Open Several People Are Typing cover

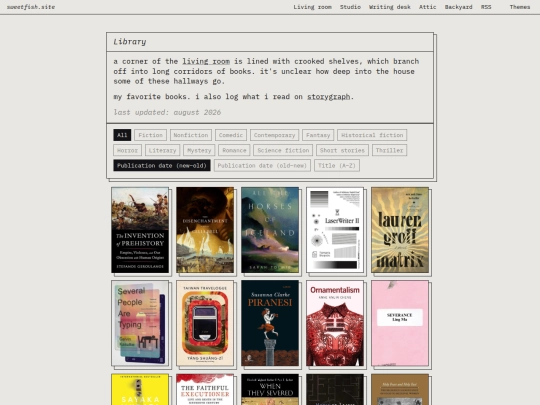pos(140,323)
